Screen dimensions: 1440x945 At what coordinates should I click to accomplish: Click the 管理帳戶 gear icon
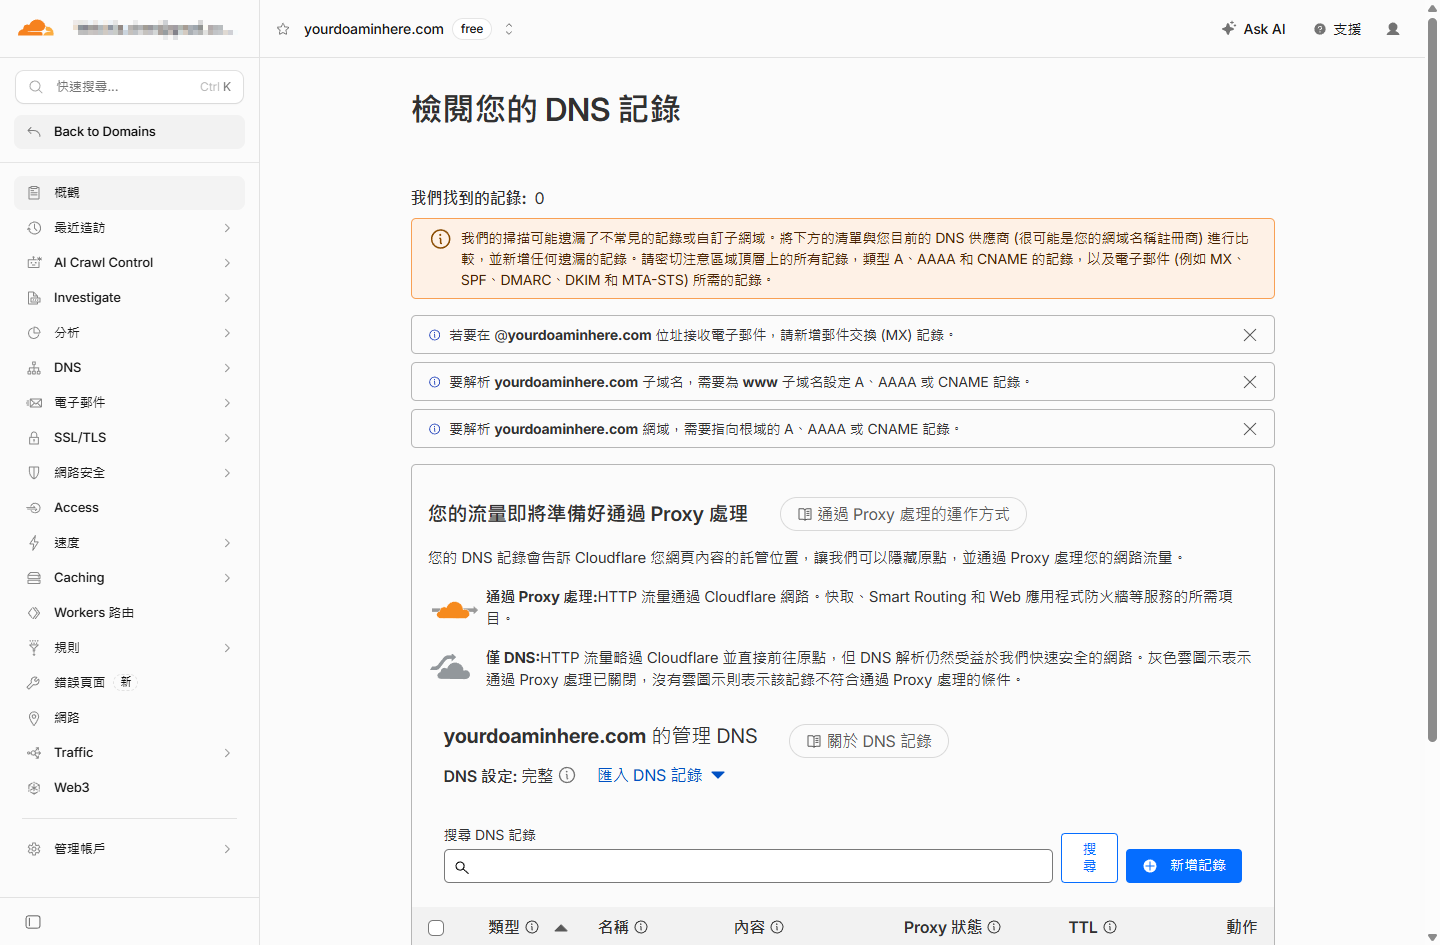pos(34,849)
